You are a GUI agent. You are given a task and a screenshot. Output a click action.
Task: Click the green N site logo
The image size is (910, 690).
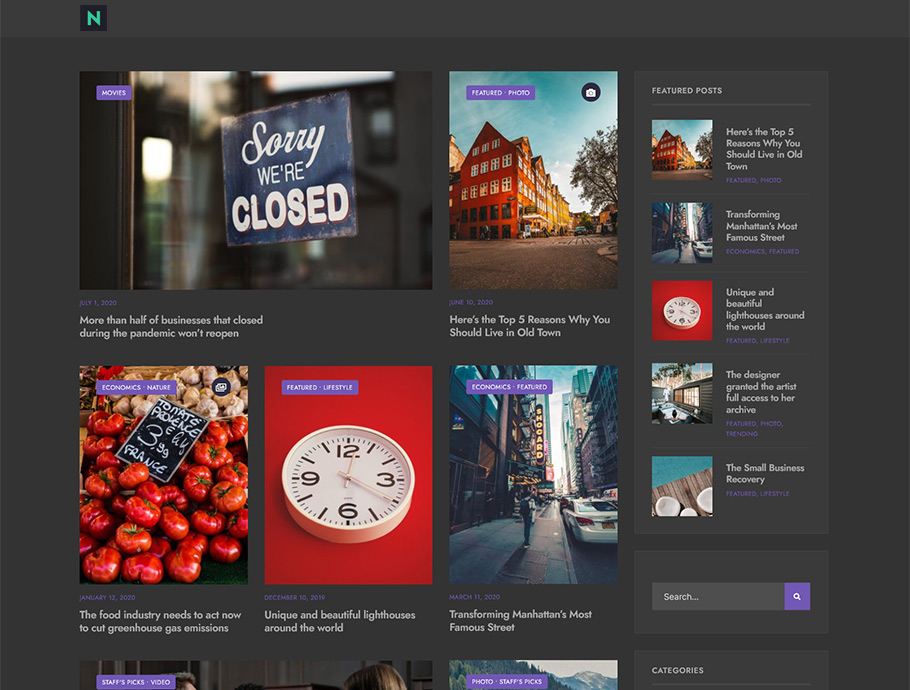93,18
